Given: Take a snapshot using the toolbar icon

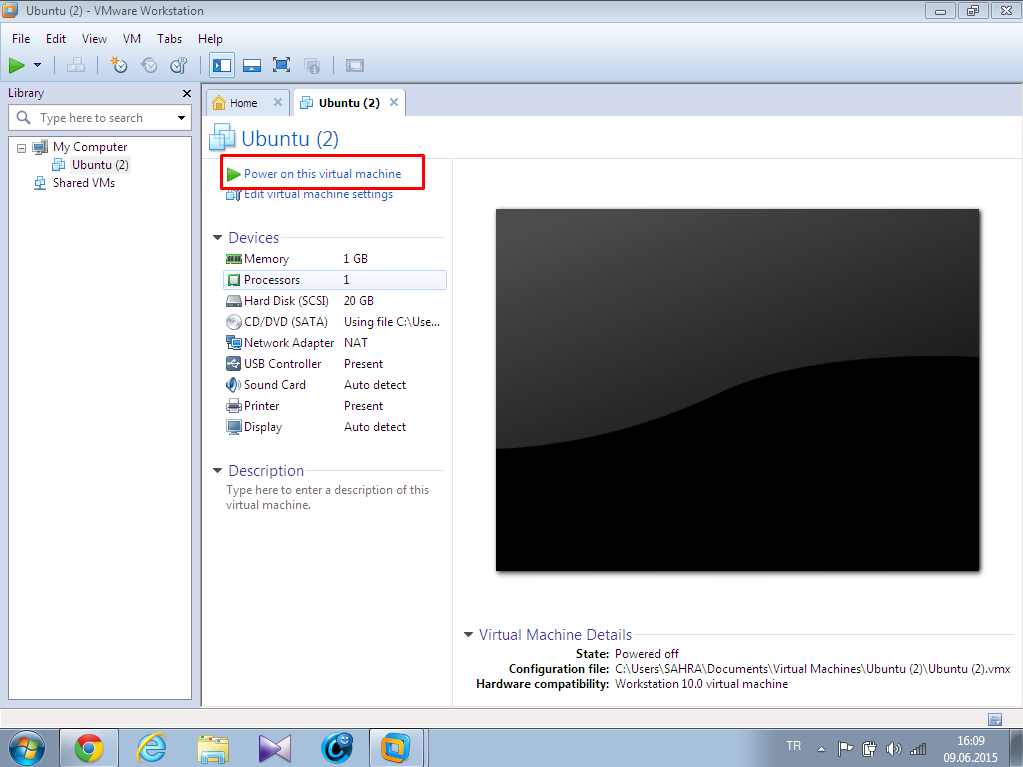Looking at the screenshot, I should pos(119,65).
